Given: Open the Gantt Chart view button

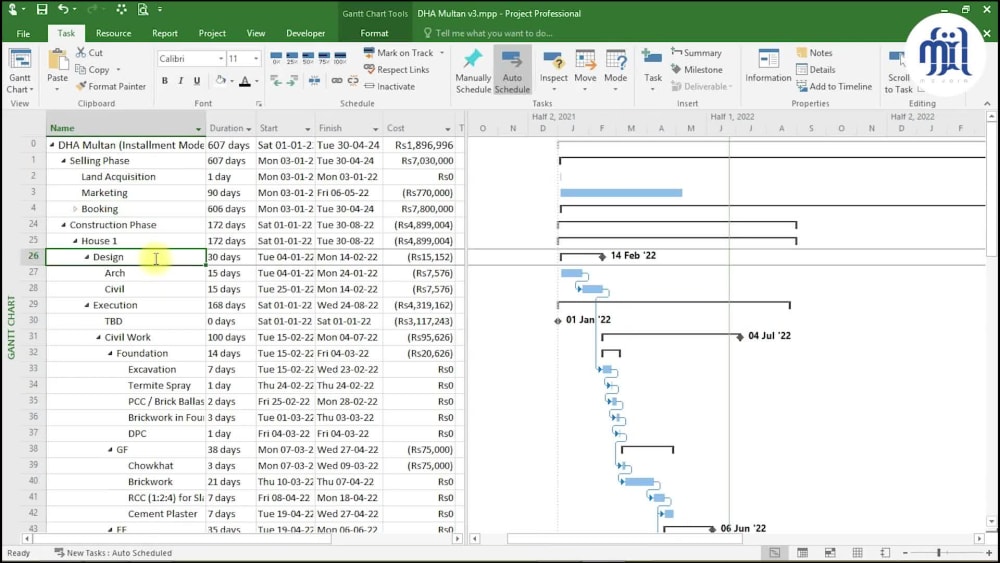Looking at the screenshot, I should click(x=20, y=71).
